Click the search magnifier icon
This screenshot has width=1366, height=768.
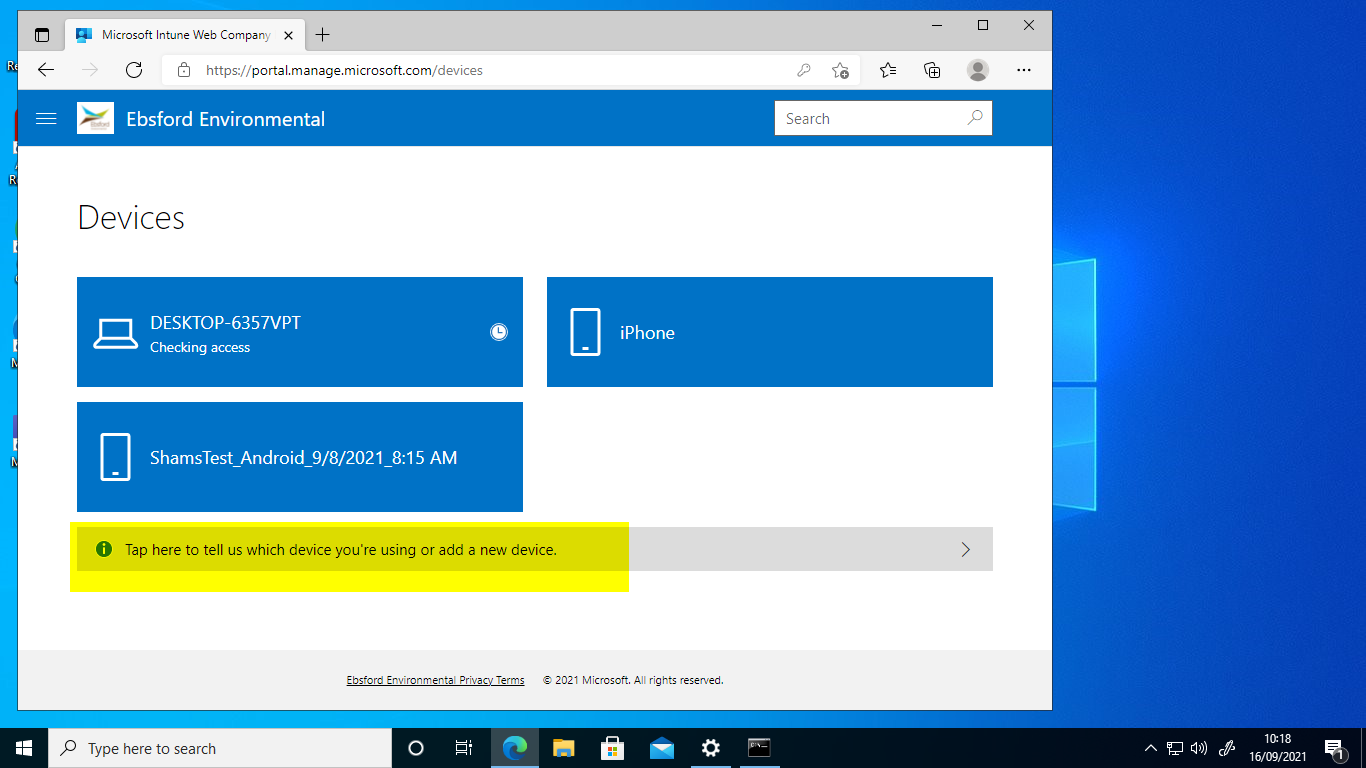(975, 118)
